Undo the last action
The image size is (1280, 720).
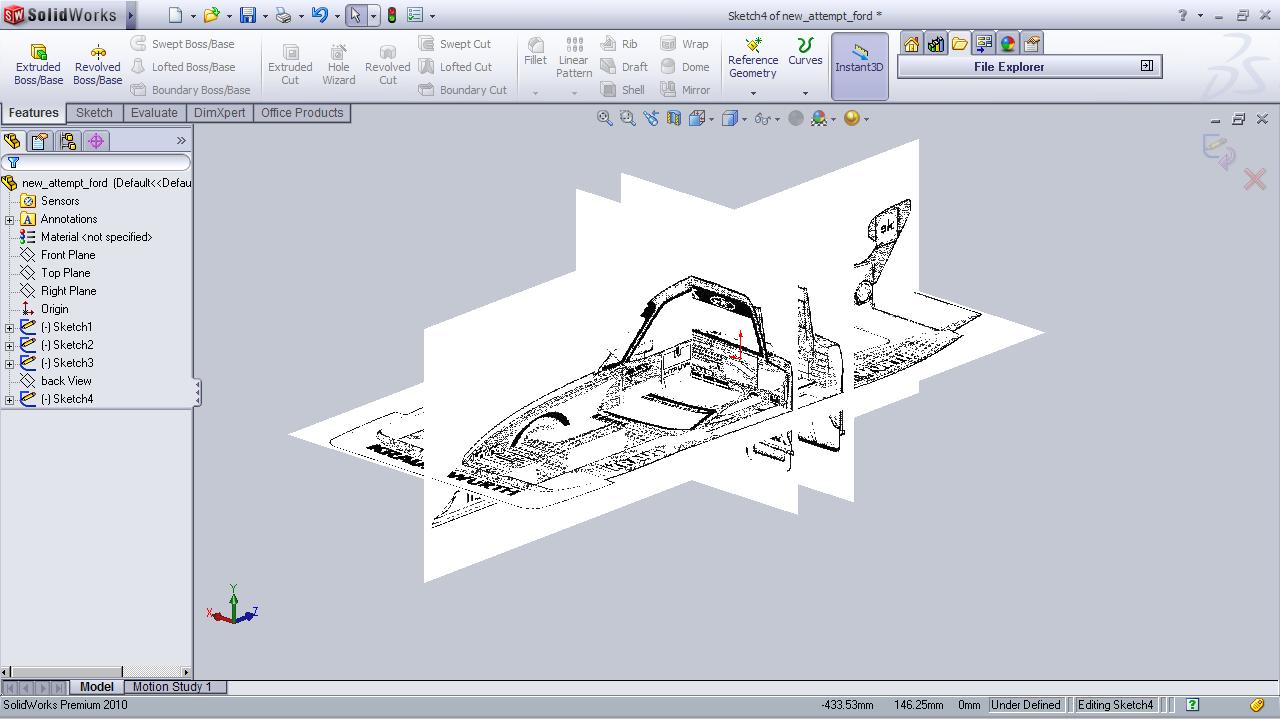319,15
